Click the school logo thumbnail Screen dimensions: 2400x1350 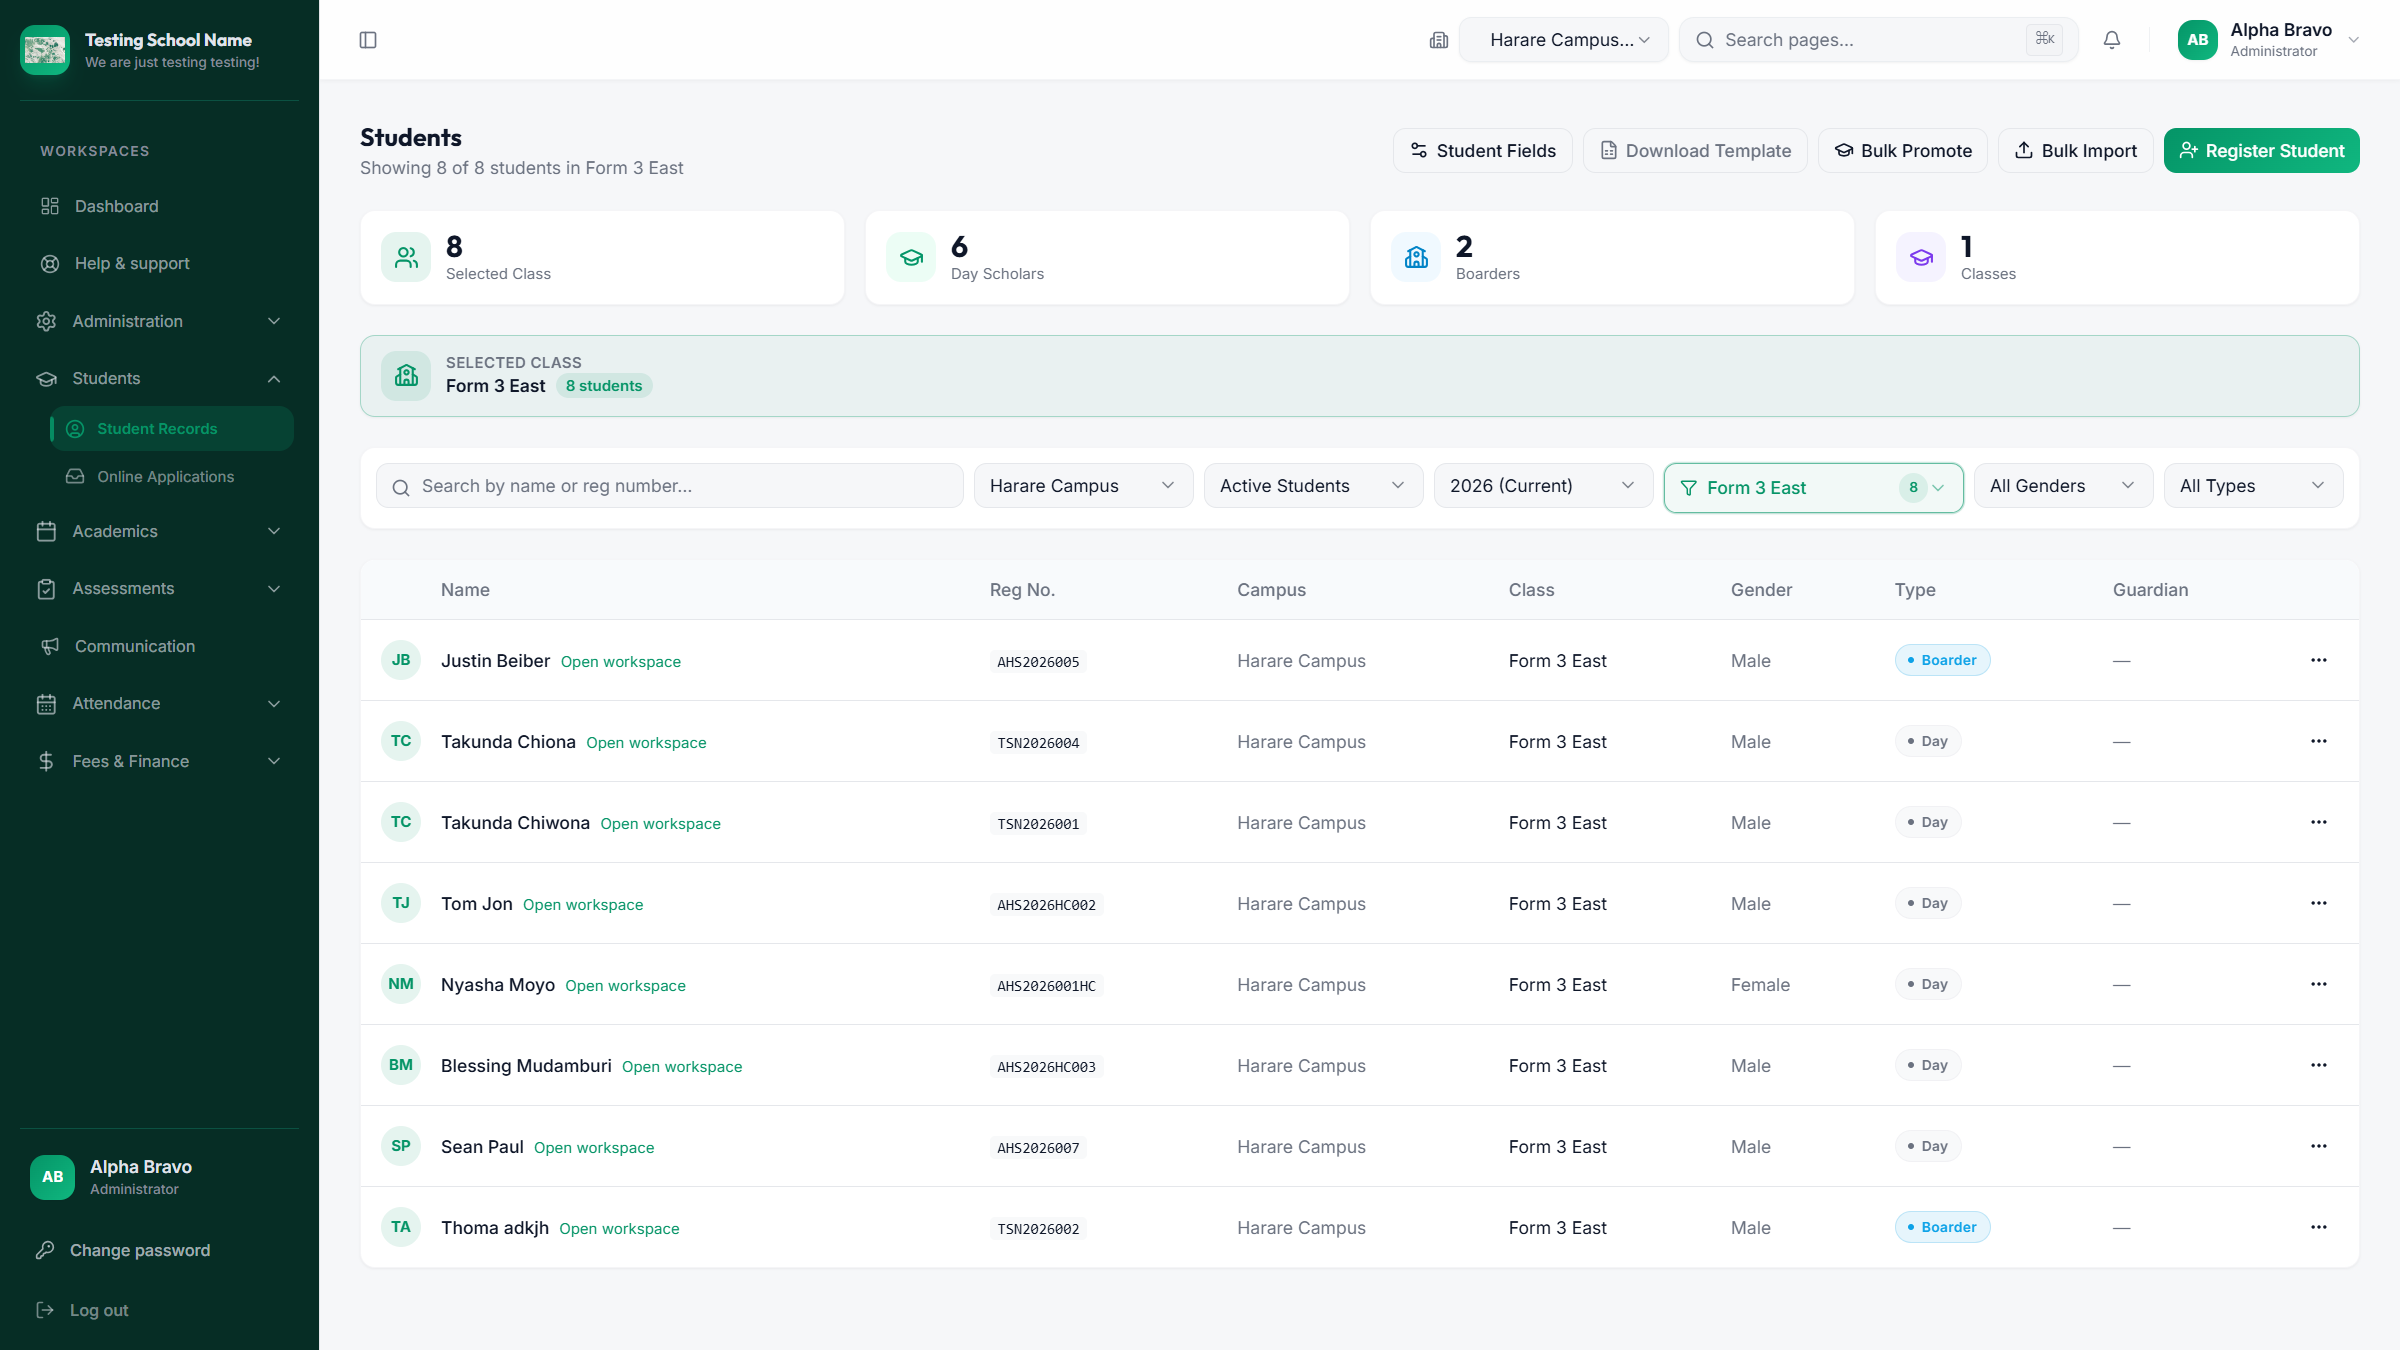tap(45, 50)
